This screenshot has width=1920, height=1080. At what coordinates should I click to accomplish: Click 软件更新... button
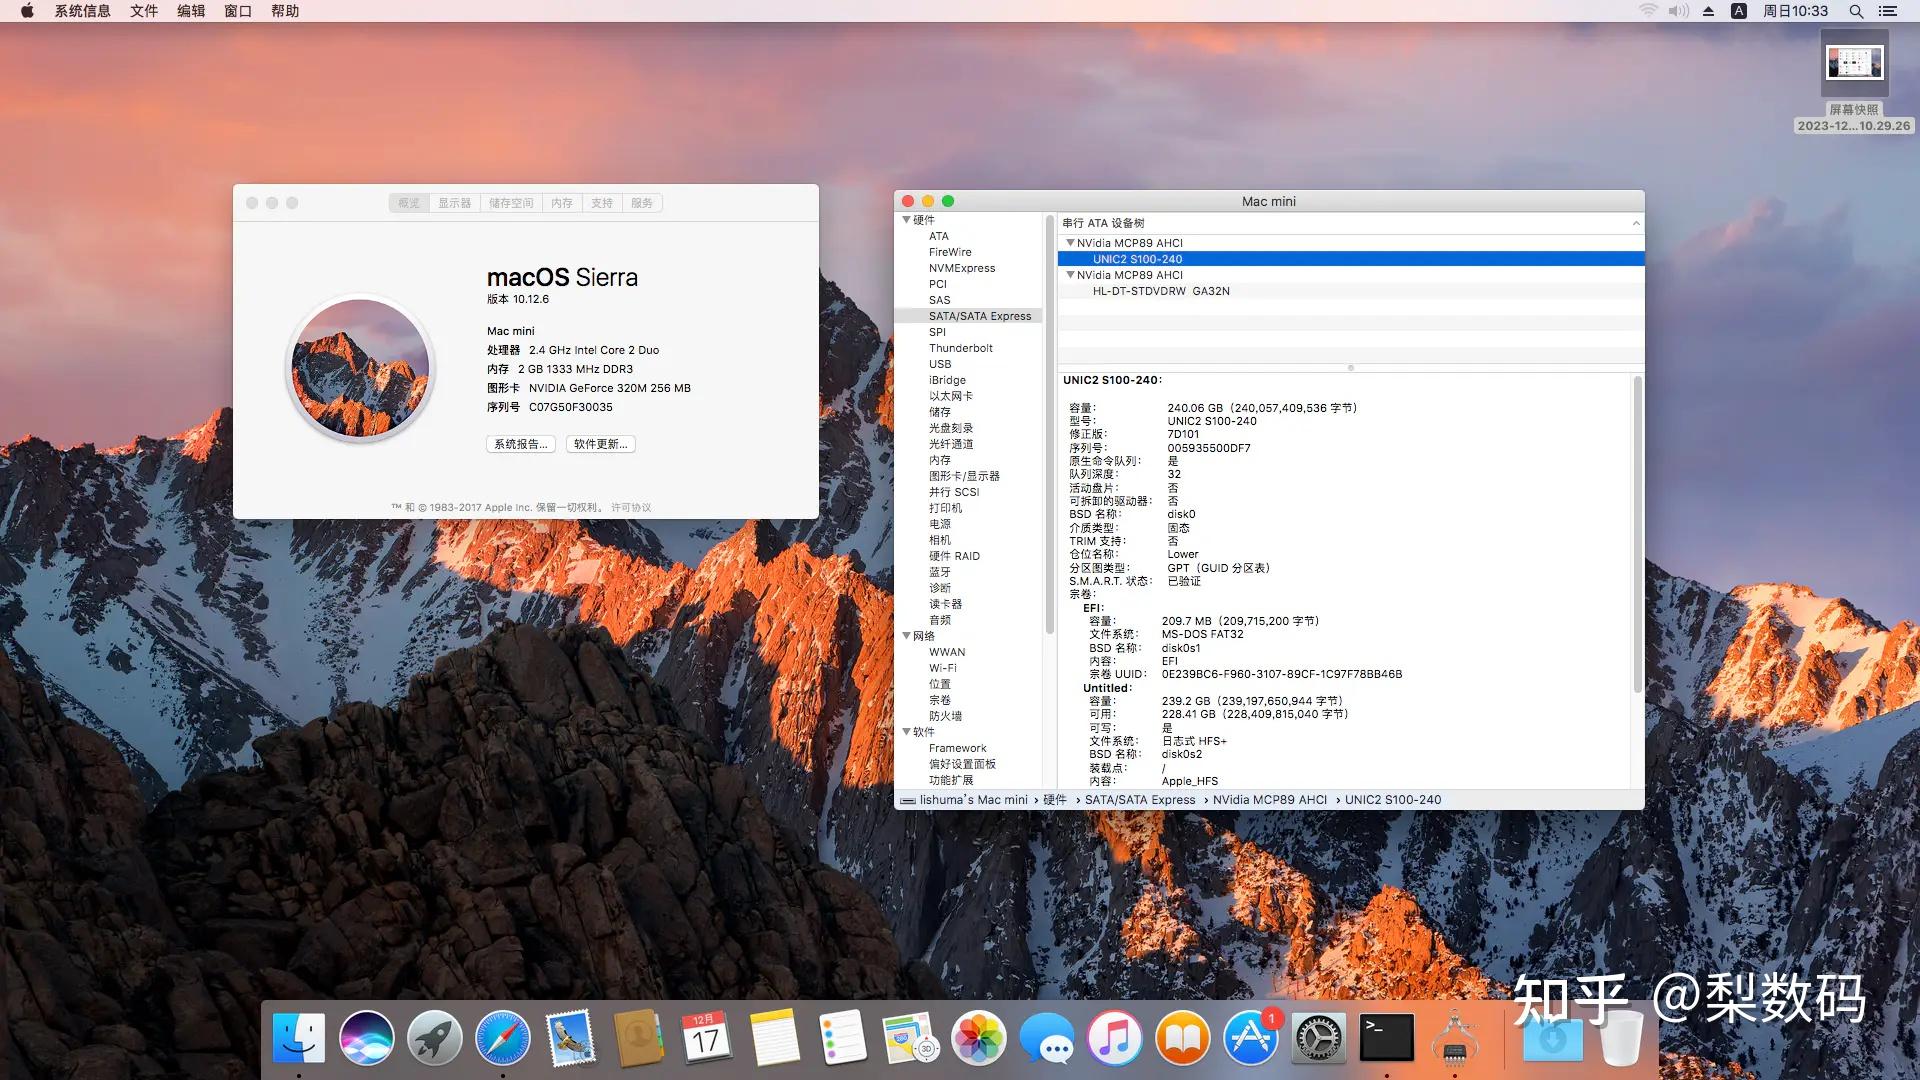600,444
